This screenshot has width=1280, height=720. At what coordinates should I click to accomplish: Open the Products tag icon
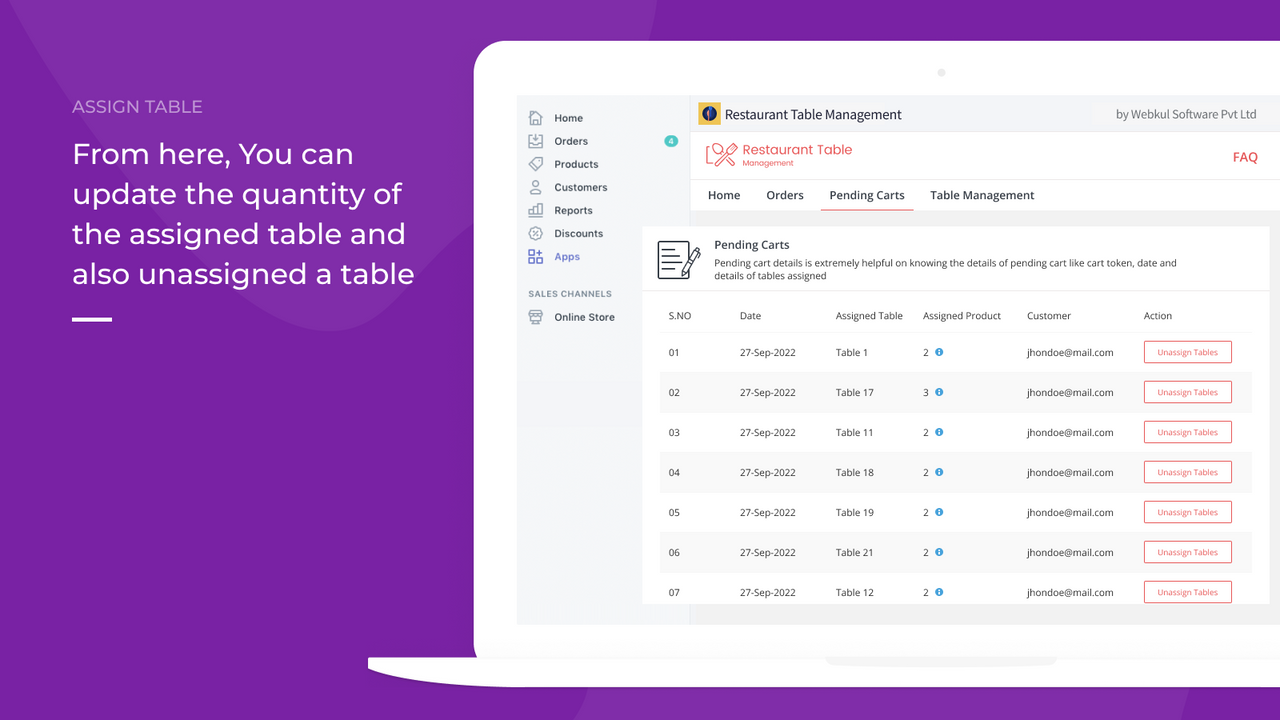click(x=535, y=164)
